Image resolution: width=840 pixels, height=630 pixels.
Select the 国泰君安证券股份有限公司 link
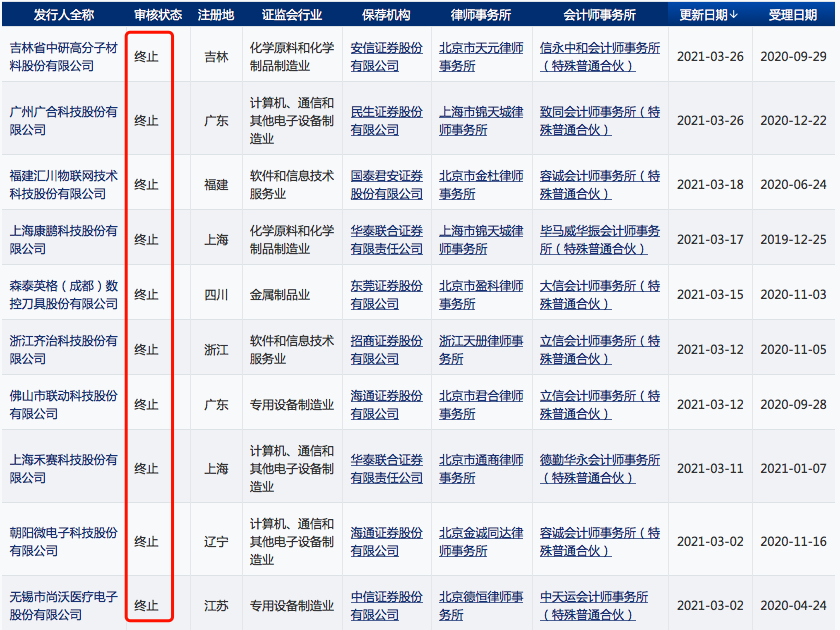pos(386,184)
